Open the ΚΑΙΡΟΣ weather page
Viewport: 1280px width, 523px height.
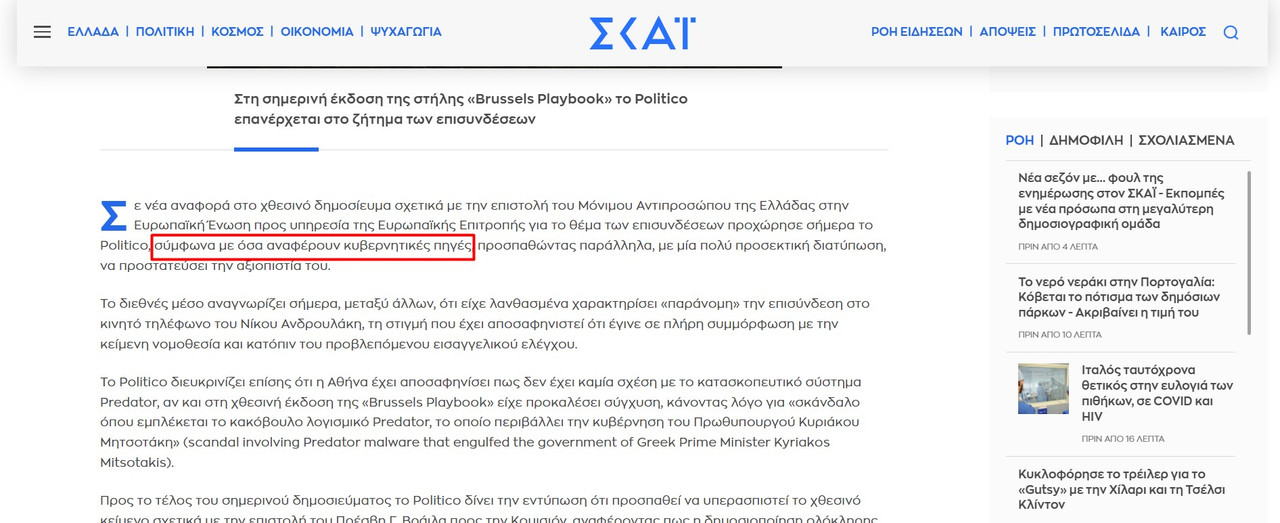click(x=1183, y=32)
